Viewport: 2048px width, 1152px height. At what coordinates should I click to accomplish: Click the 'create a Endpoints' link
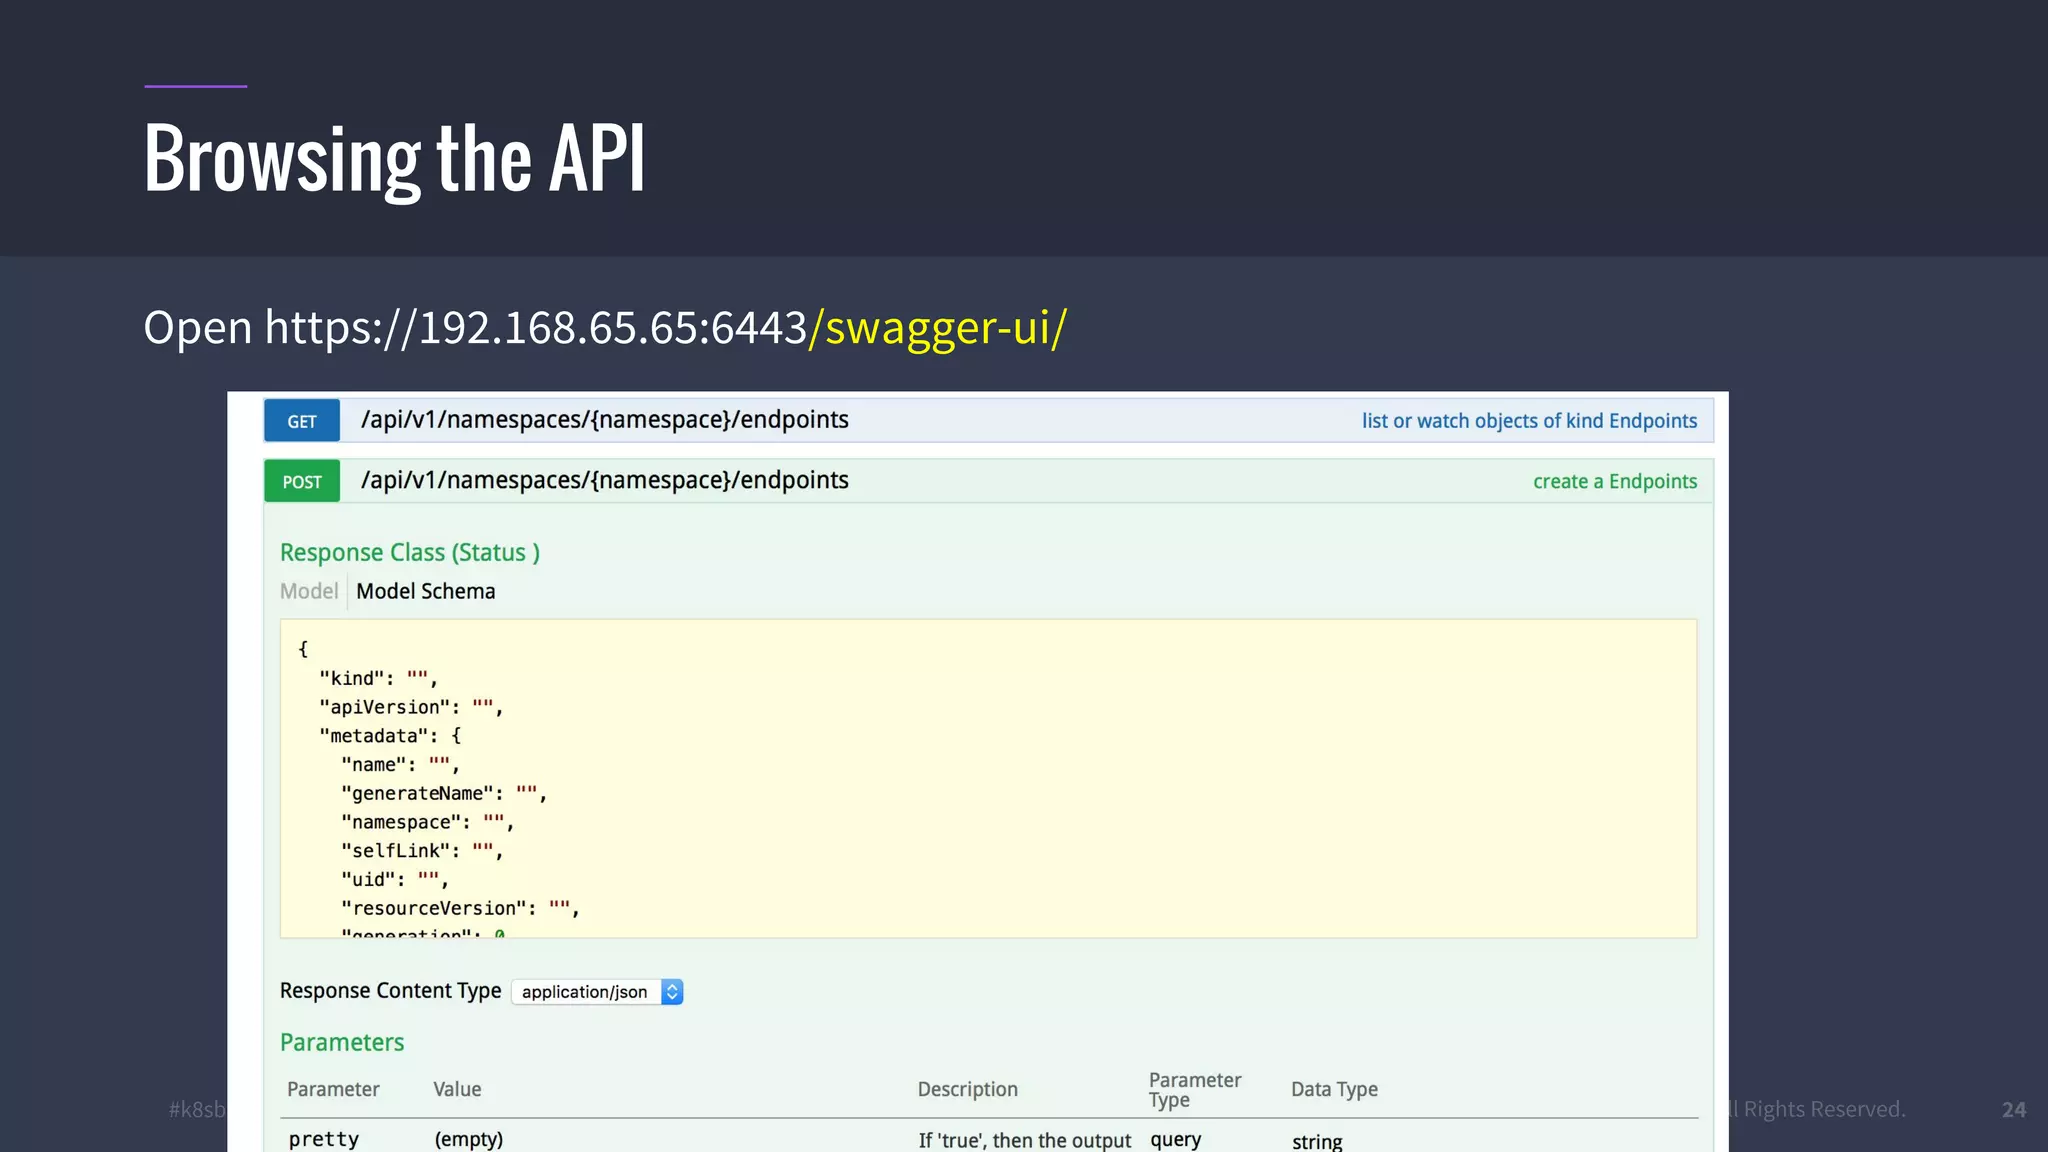point(1614,482)
